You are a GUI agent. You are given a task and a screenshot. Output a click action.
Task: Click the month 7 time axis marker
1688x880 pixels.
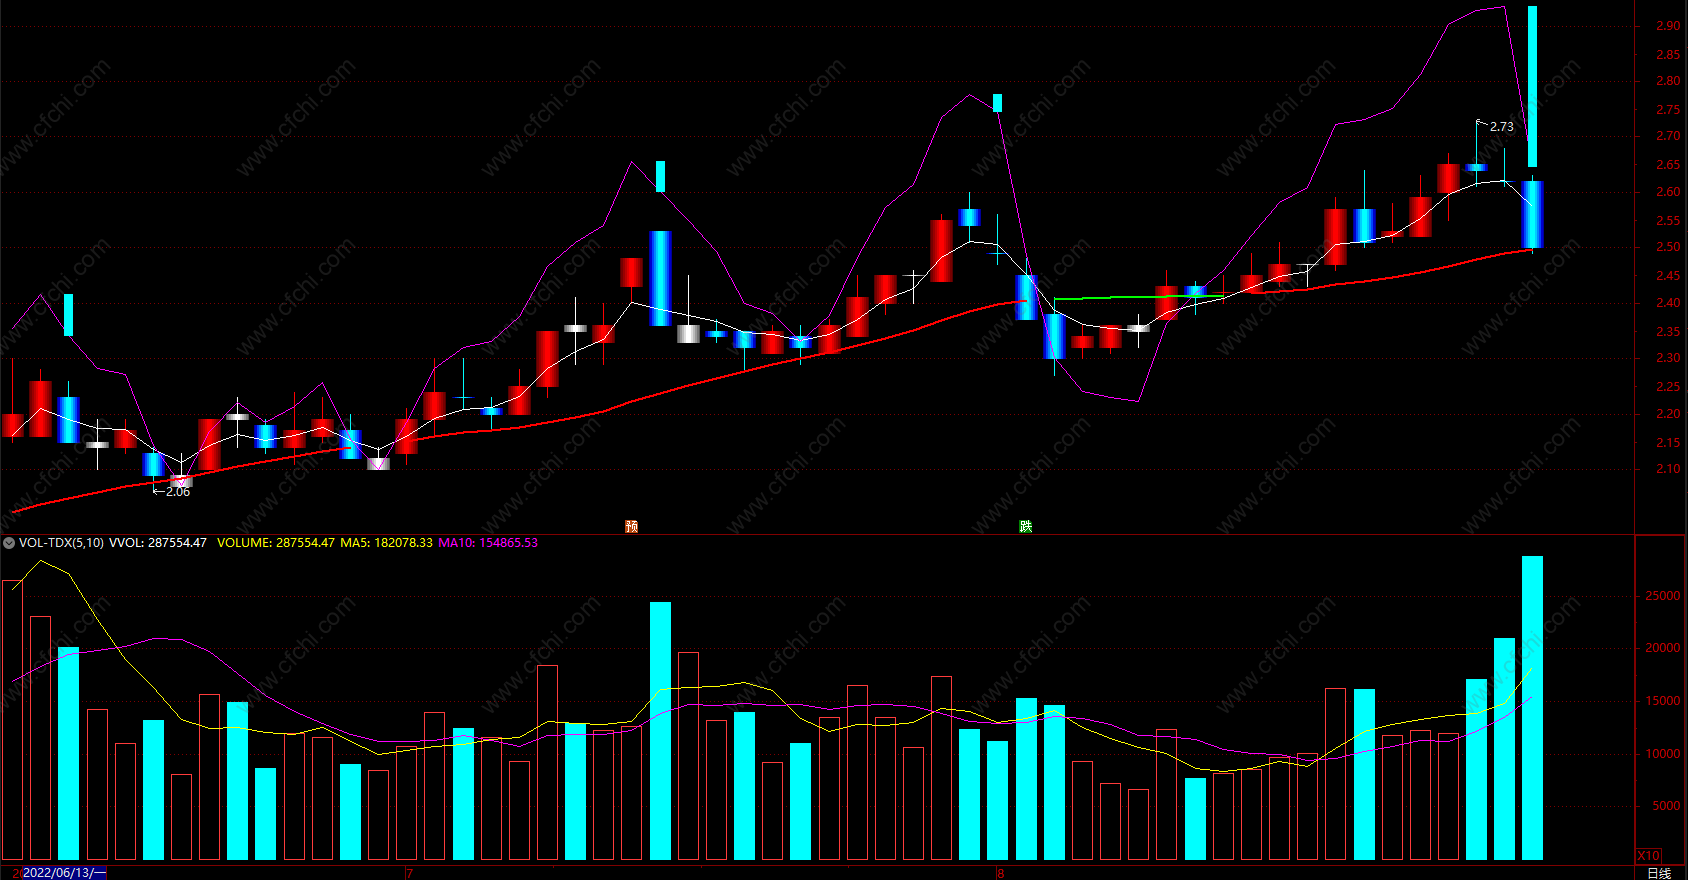coord(409,873)
